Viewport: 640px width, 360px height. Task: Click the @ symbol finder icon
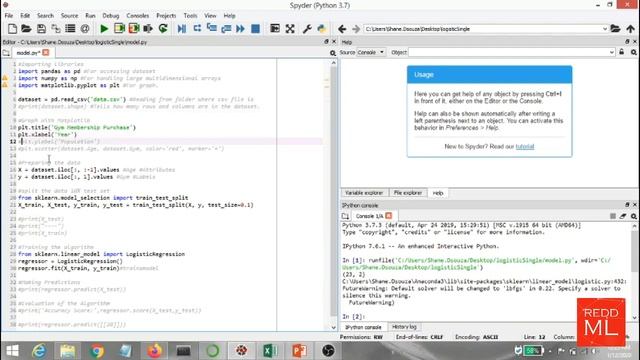click(85, 29)
